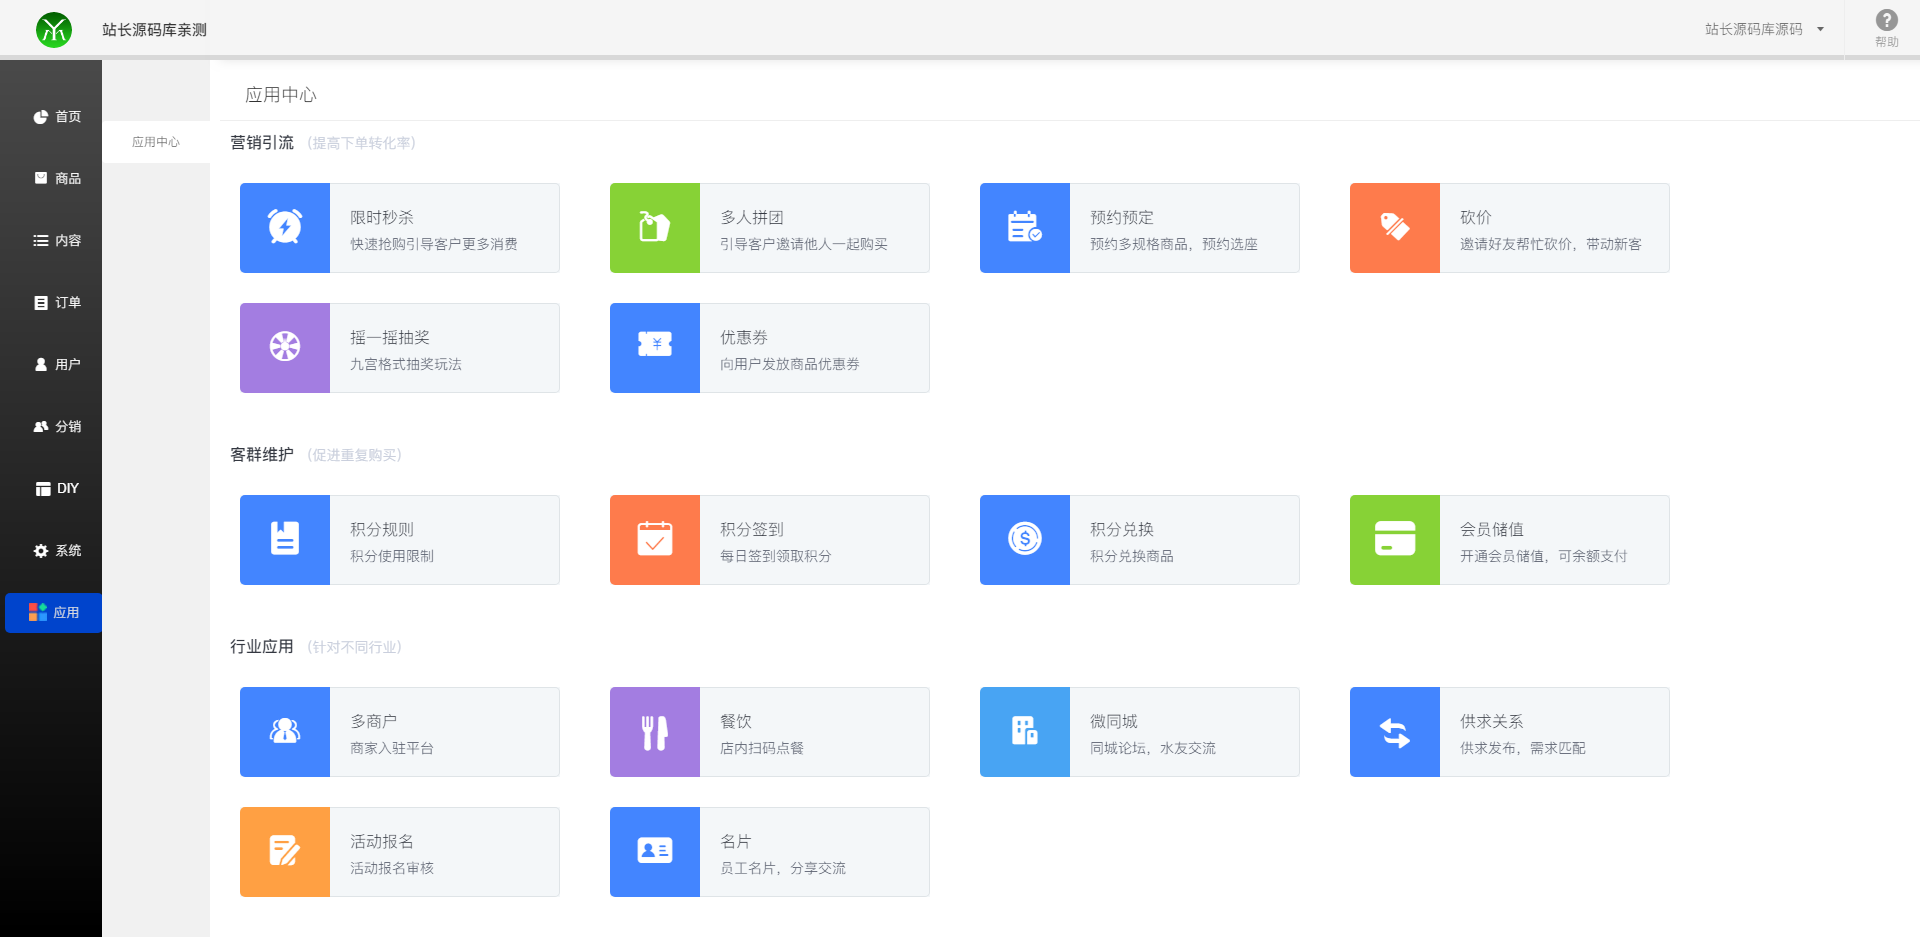Open the 餐饮 app title
Image resolution: width=1920 pixels, height=937 pixels.
click(736, 722)
